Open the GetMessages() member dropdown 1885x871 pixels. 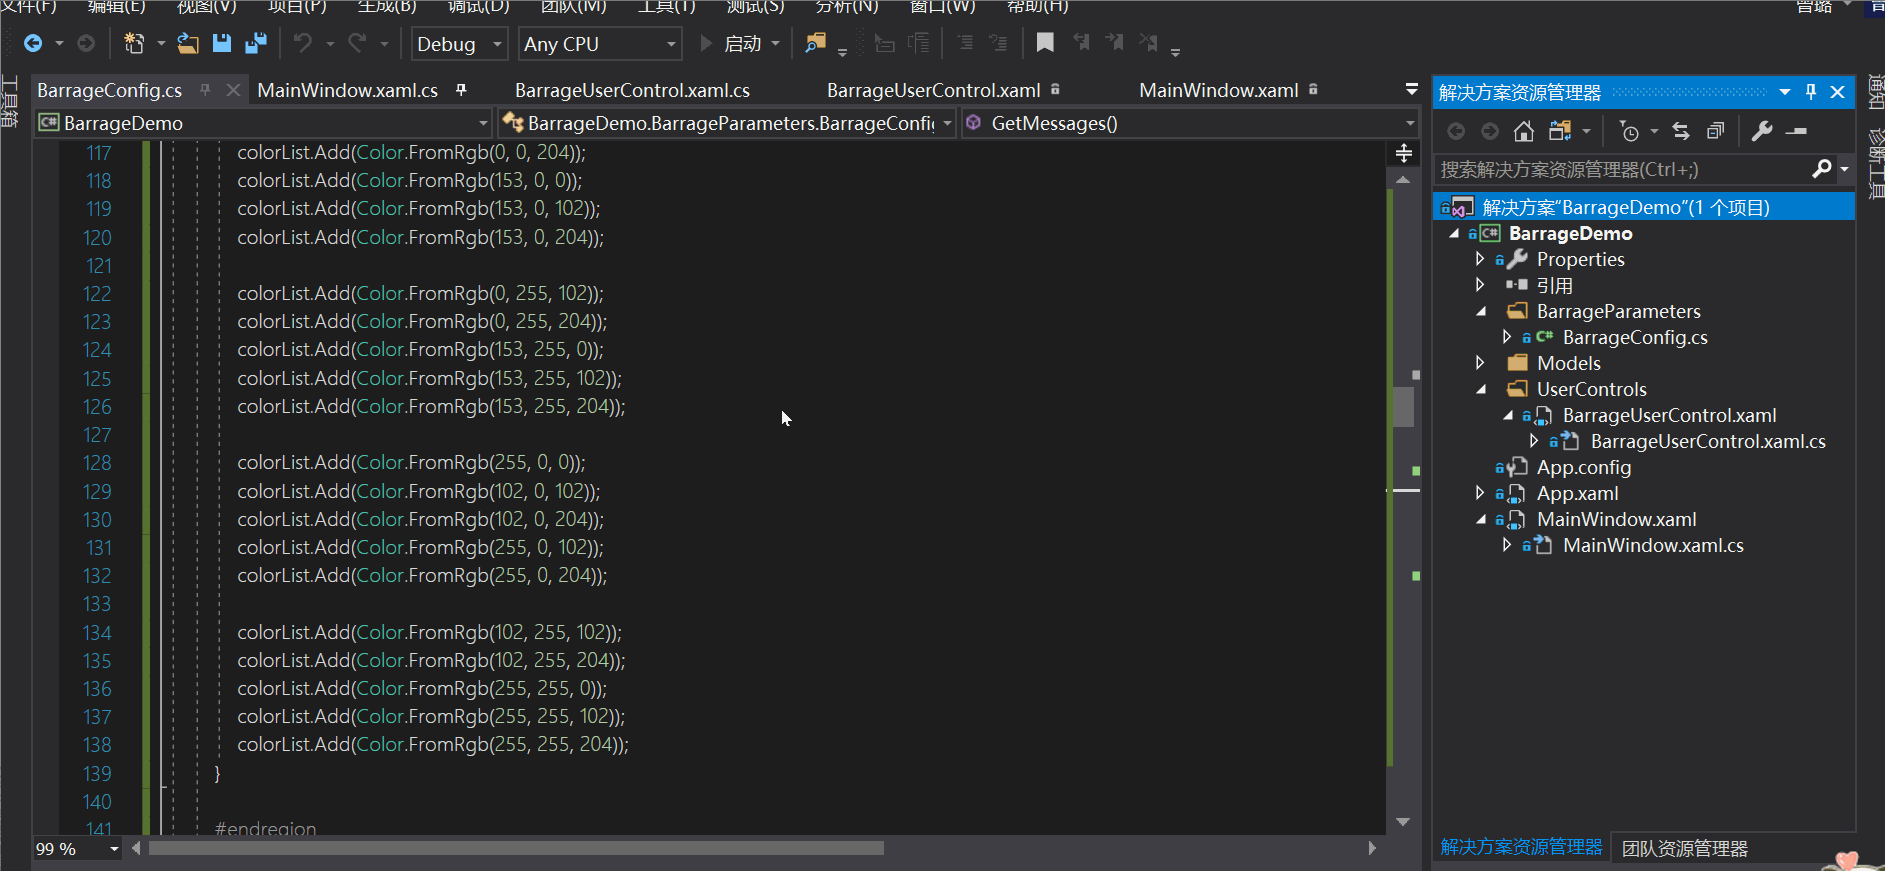1191,123
